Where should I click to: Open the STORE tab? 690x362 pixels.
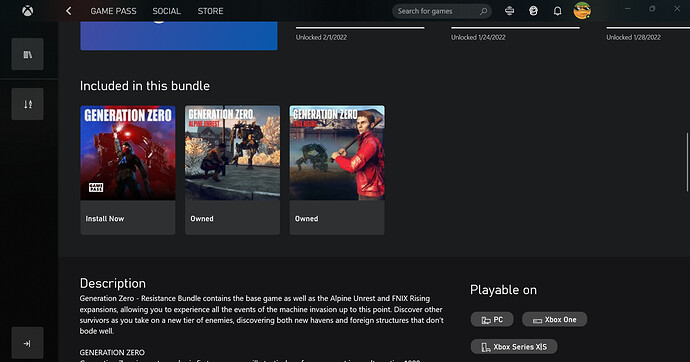pyautogui.click(x=210, y=11)
